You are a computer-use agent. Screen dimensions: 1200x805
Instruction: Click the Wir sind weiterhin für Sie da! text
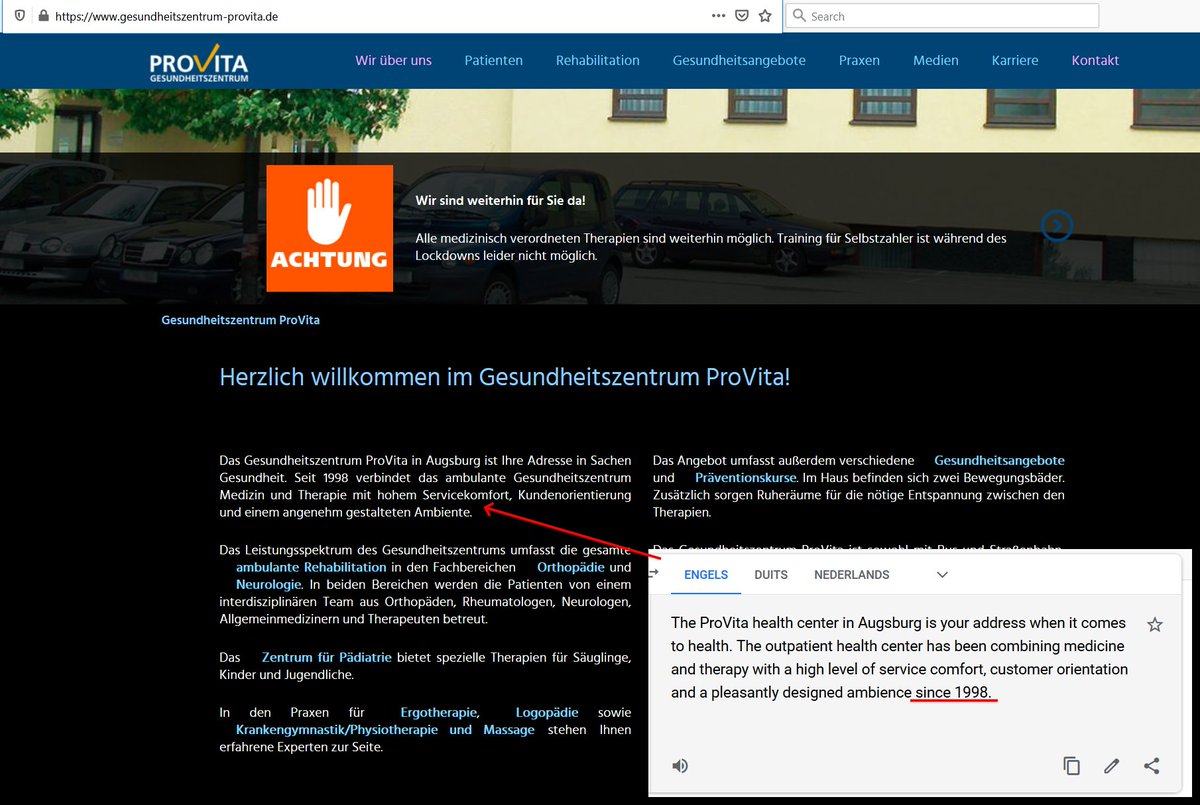(501, 201)
